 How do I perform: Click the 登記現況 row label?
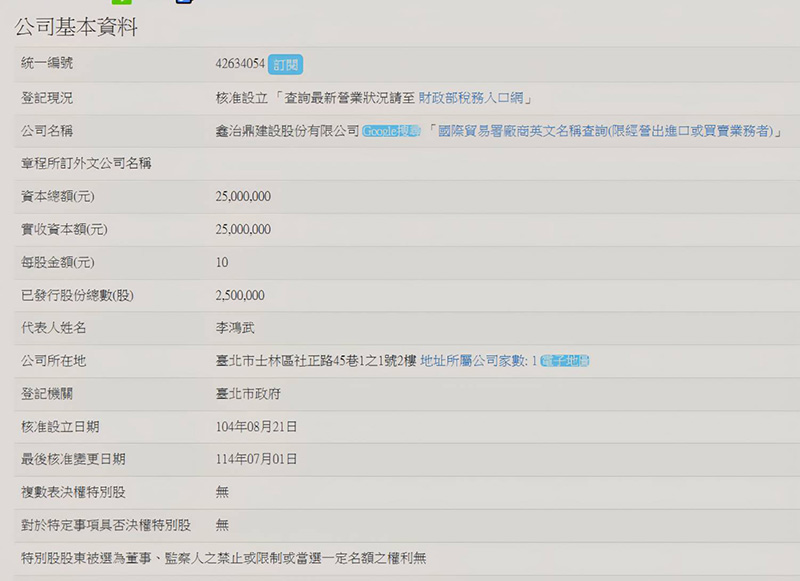tap(47, 98)
